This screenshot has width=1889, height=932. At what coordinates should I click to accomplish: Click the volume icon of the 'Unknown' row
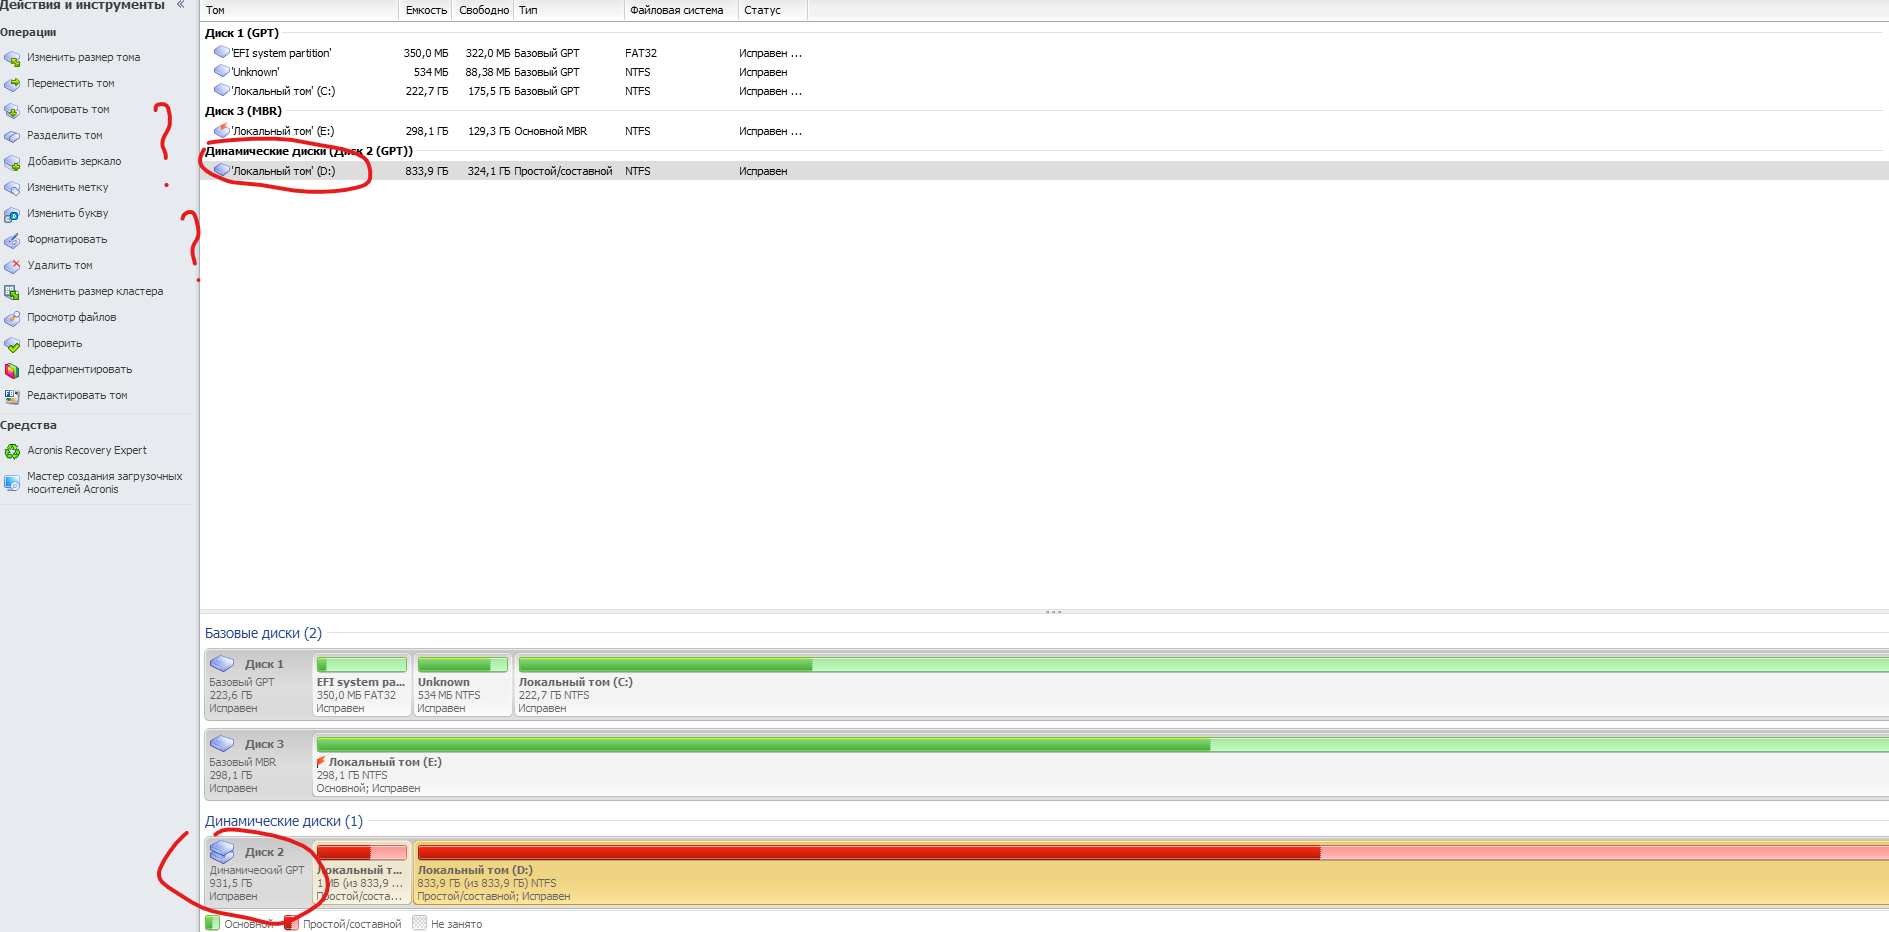tap(222, 71)
